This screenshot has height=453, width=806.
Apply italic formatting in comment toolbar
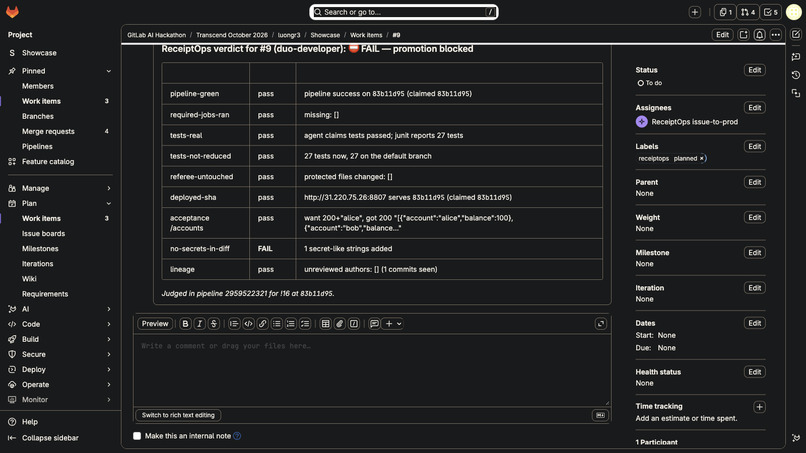coord(200,323)
